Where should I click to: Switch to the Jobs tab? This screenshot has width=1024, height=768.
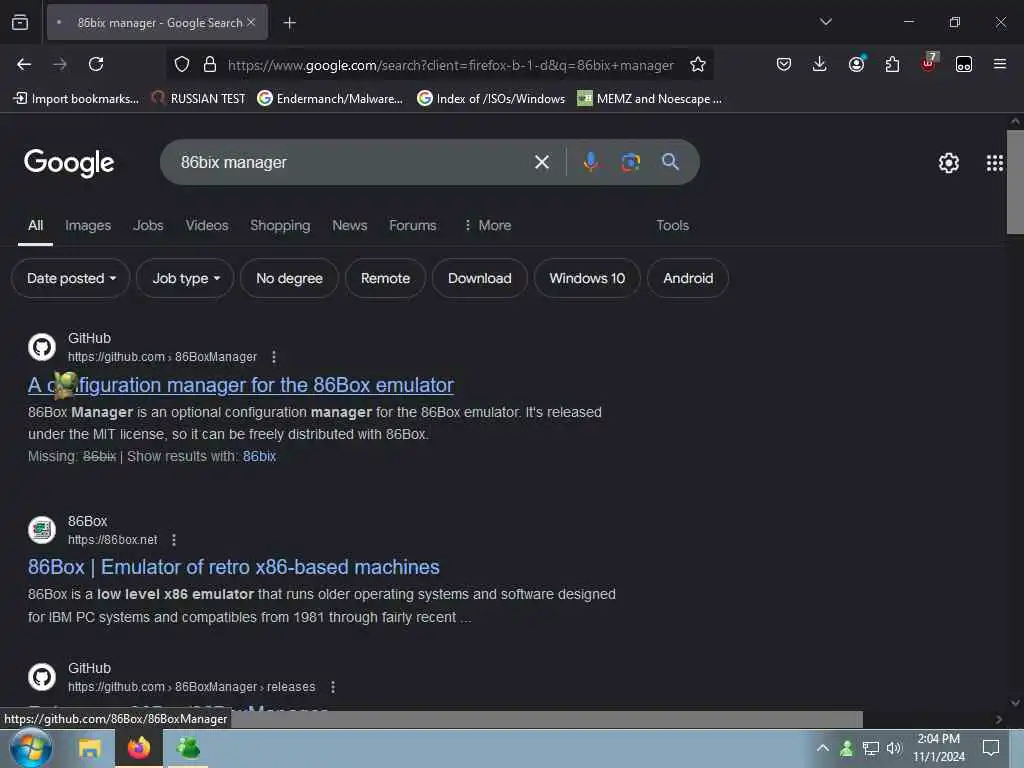click(148, 225)
